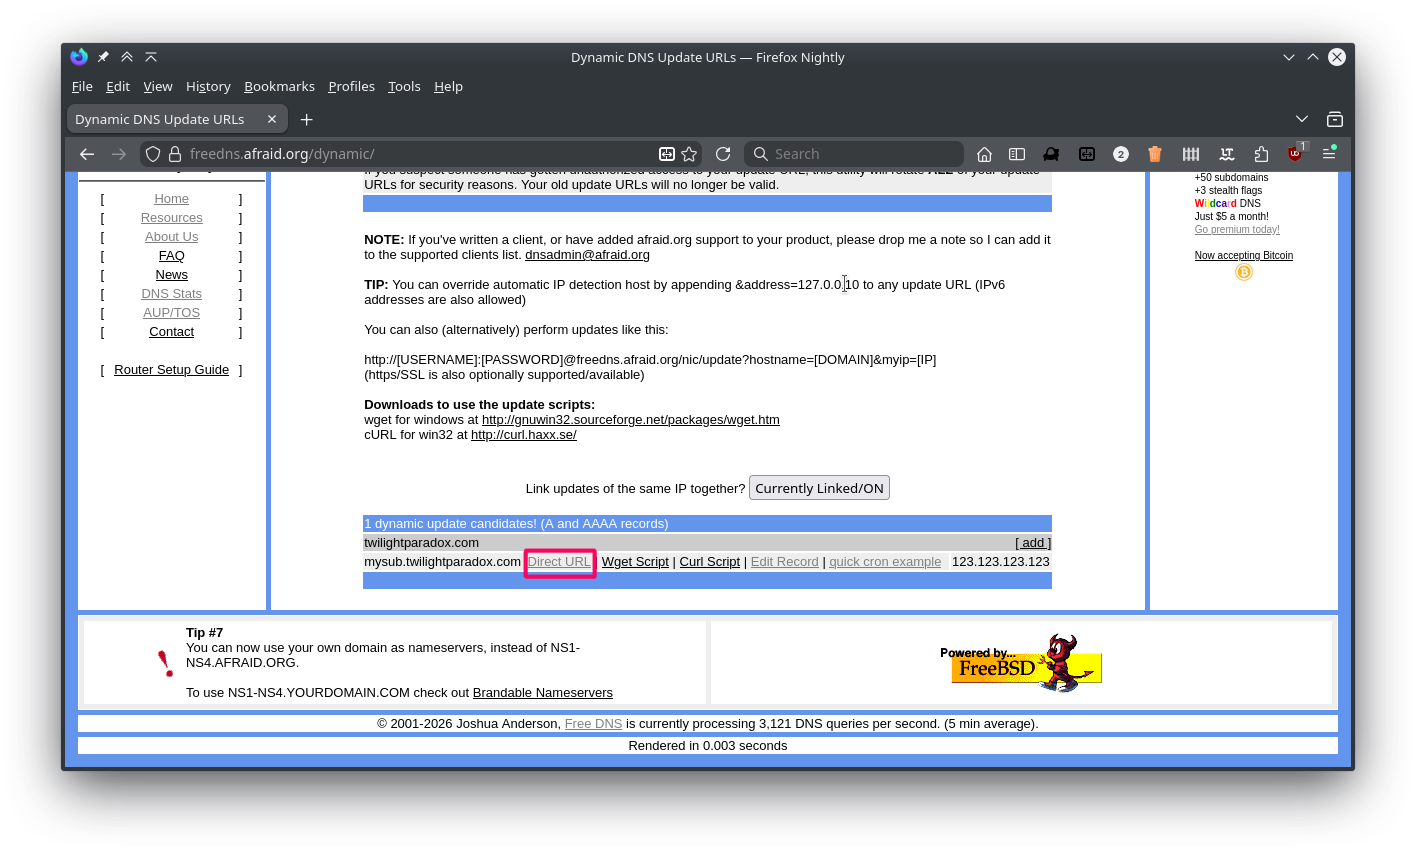
Task: Open the uBlock Origin extension icon
Action: point(1295,154)
